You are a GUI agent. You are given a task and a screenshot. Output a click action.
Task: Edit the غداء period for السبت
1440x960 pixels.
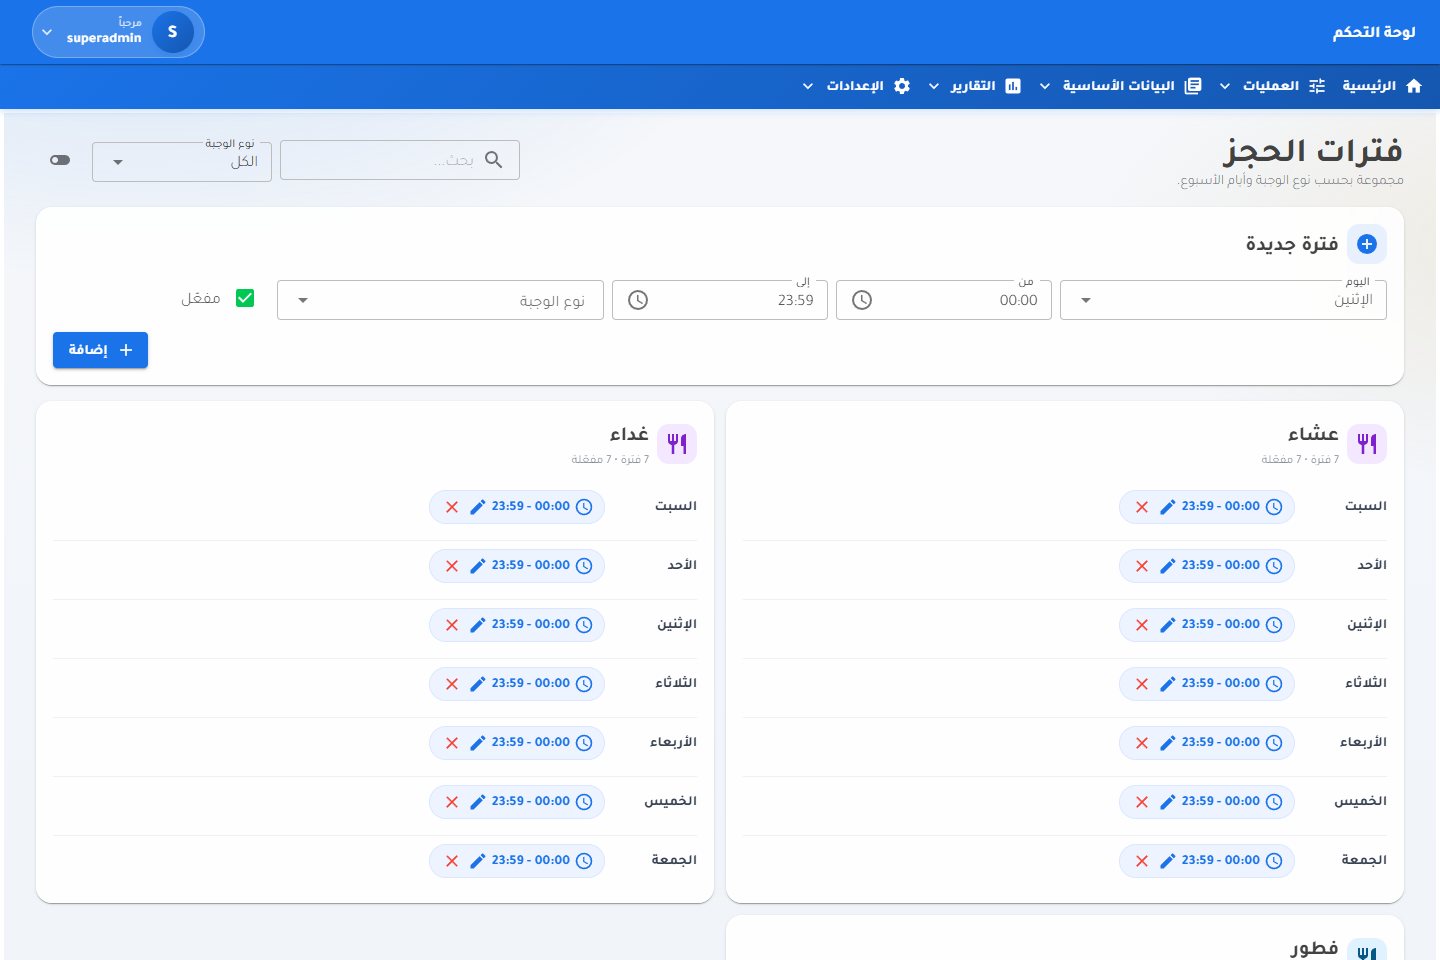[x=477, y=507]
